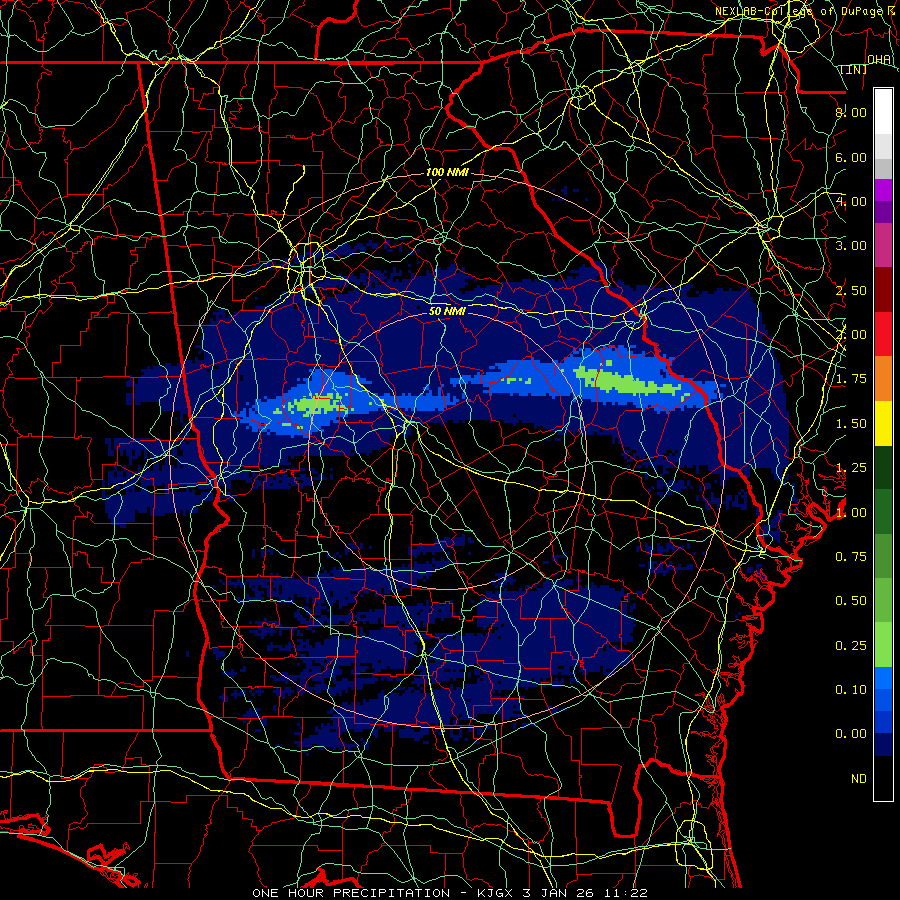Viewport: 900px width, 900px height.
Task: Click the 3.00 legend value
Action: 851,245
